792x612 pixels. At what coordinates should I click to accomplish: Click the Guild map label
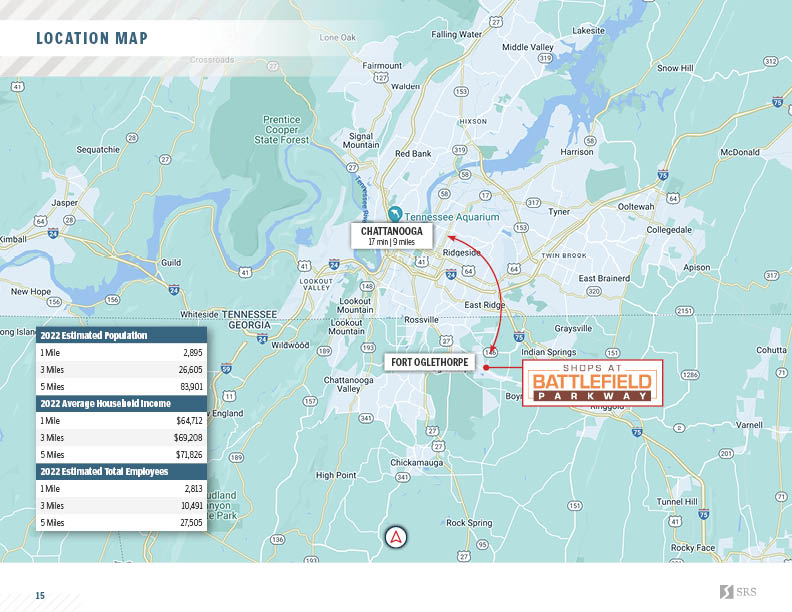(171, 263)
